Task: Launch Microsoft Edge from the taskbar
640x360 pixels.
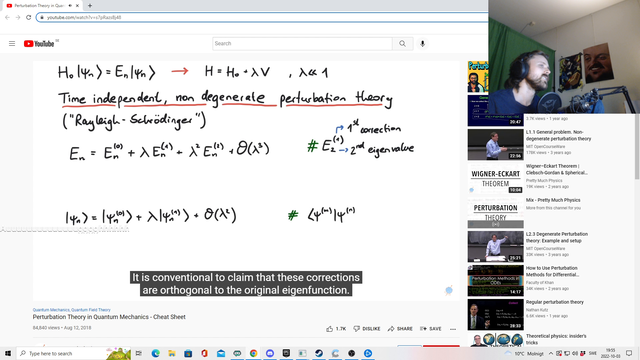Action: pyautogui.click(x=156, y=353)
